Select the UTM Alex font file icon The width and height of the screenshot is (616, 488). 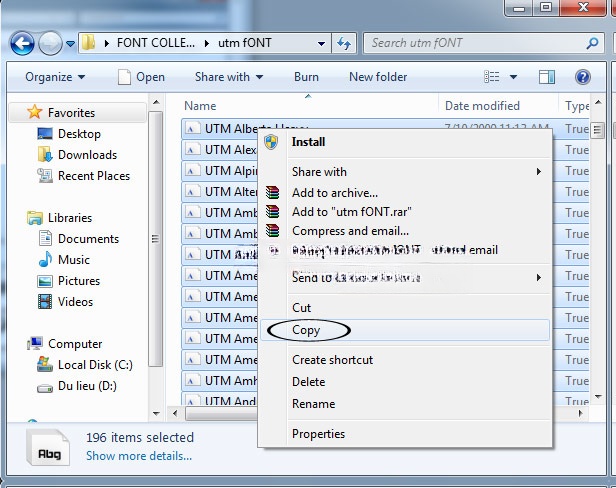pyautogui.click(x=192, y=150)
